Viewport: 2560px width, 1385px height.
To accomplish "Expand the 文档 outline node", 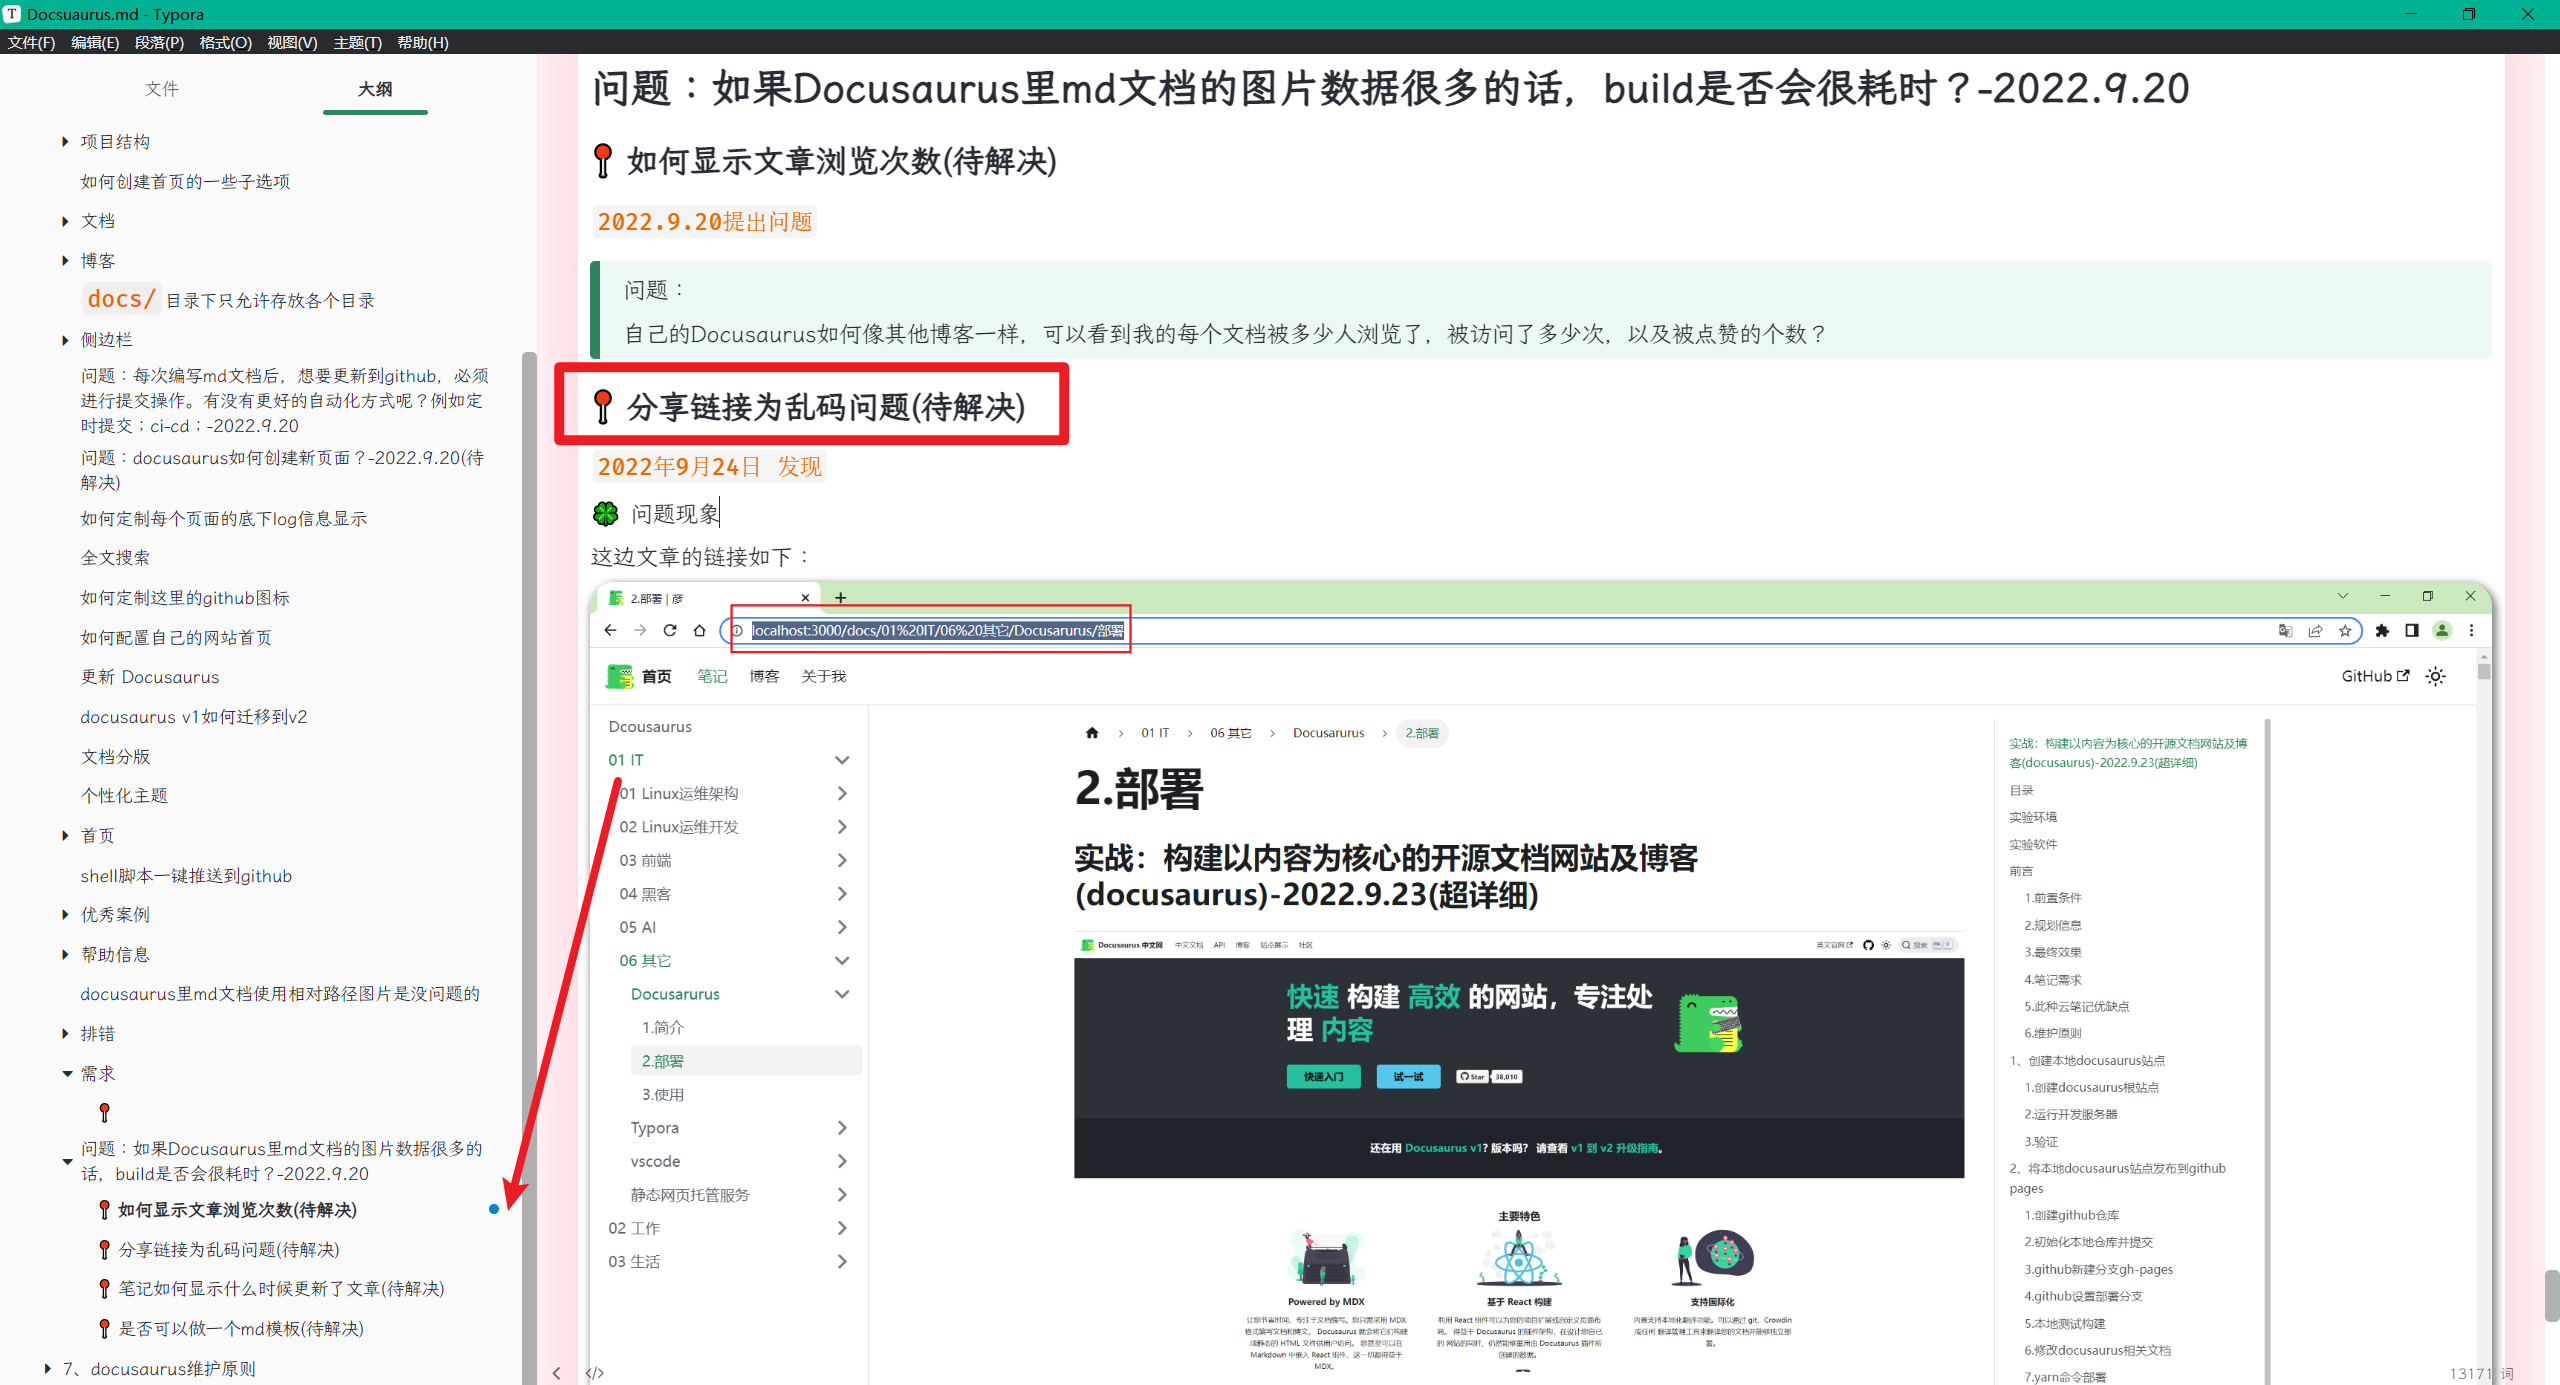I will pyautogui.click(x=65, y=221).
